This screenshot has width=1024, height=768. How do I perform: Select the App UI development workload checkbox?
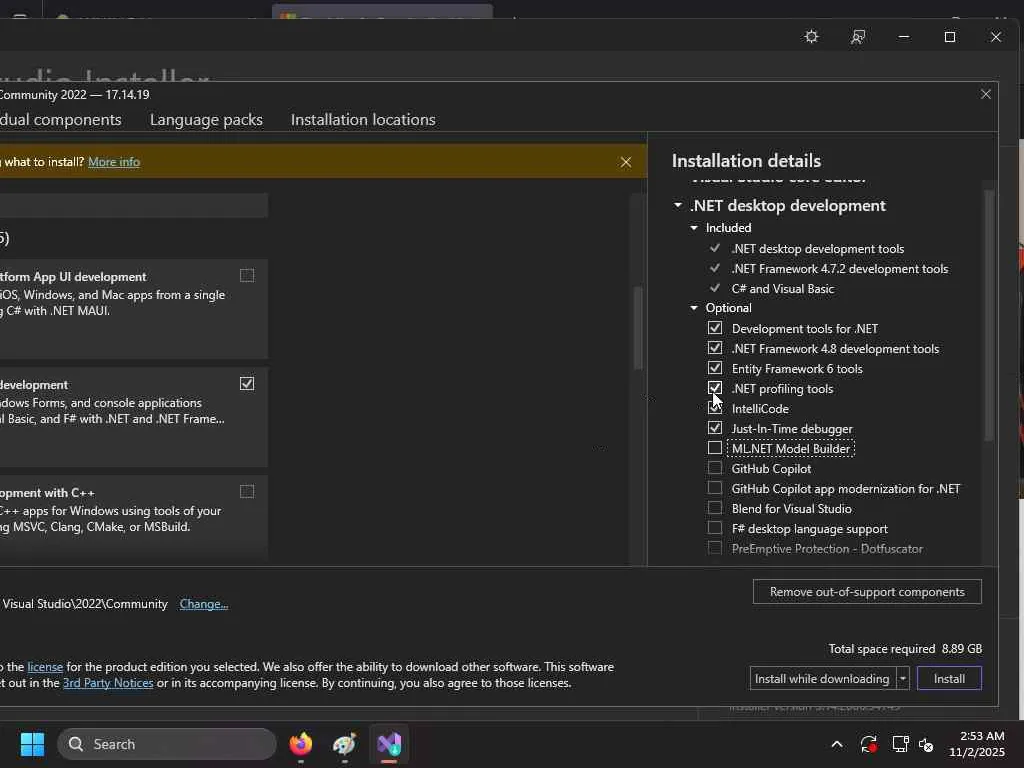click(x=247, y=276)
